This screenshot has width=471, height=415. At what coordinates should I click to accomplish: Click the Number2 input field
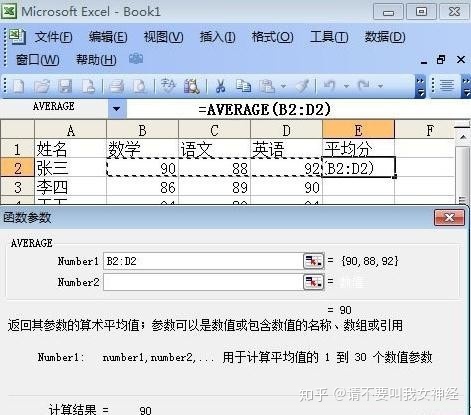(203, 282)
